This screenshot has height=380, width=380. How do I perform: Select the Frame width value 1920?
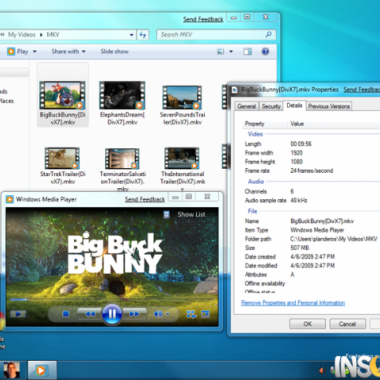(x=297, y=153)
